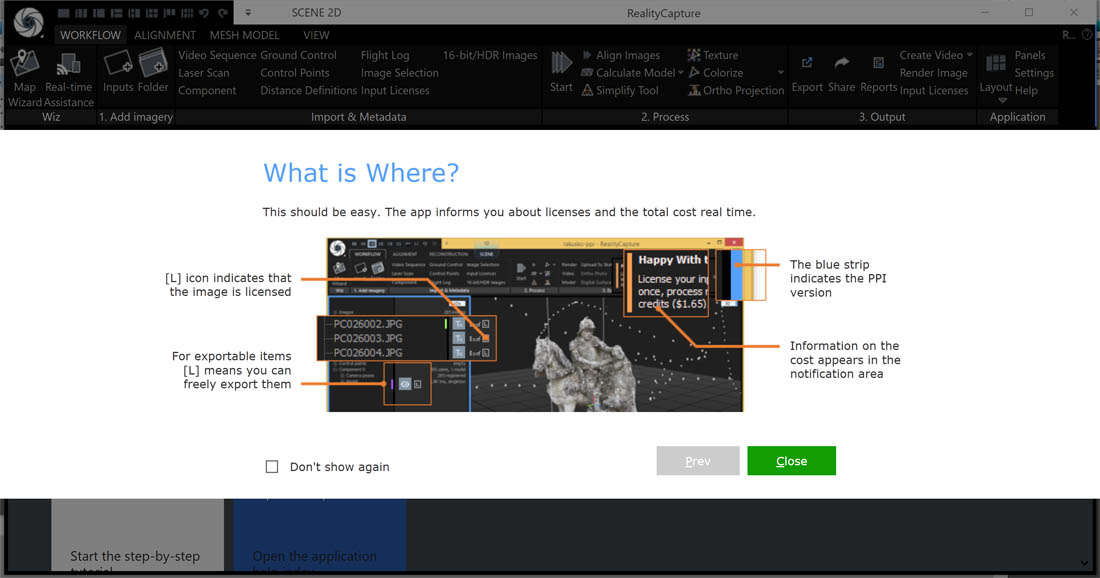Image resolution: width=1100 pixels, height=578 pixels.
Task: Tick the Don't show again checkbox
Action: (x=272, y=466)
